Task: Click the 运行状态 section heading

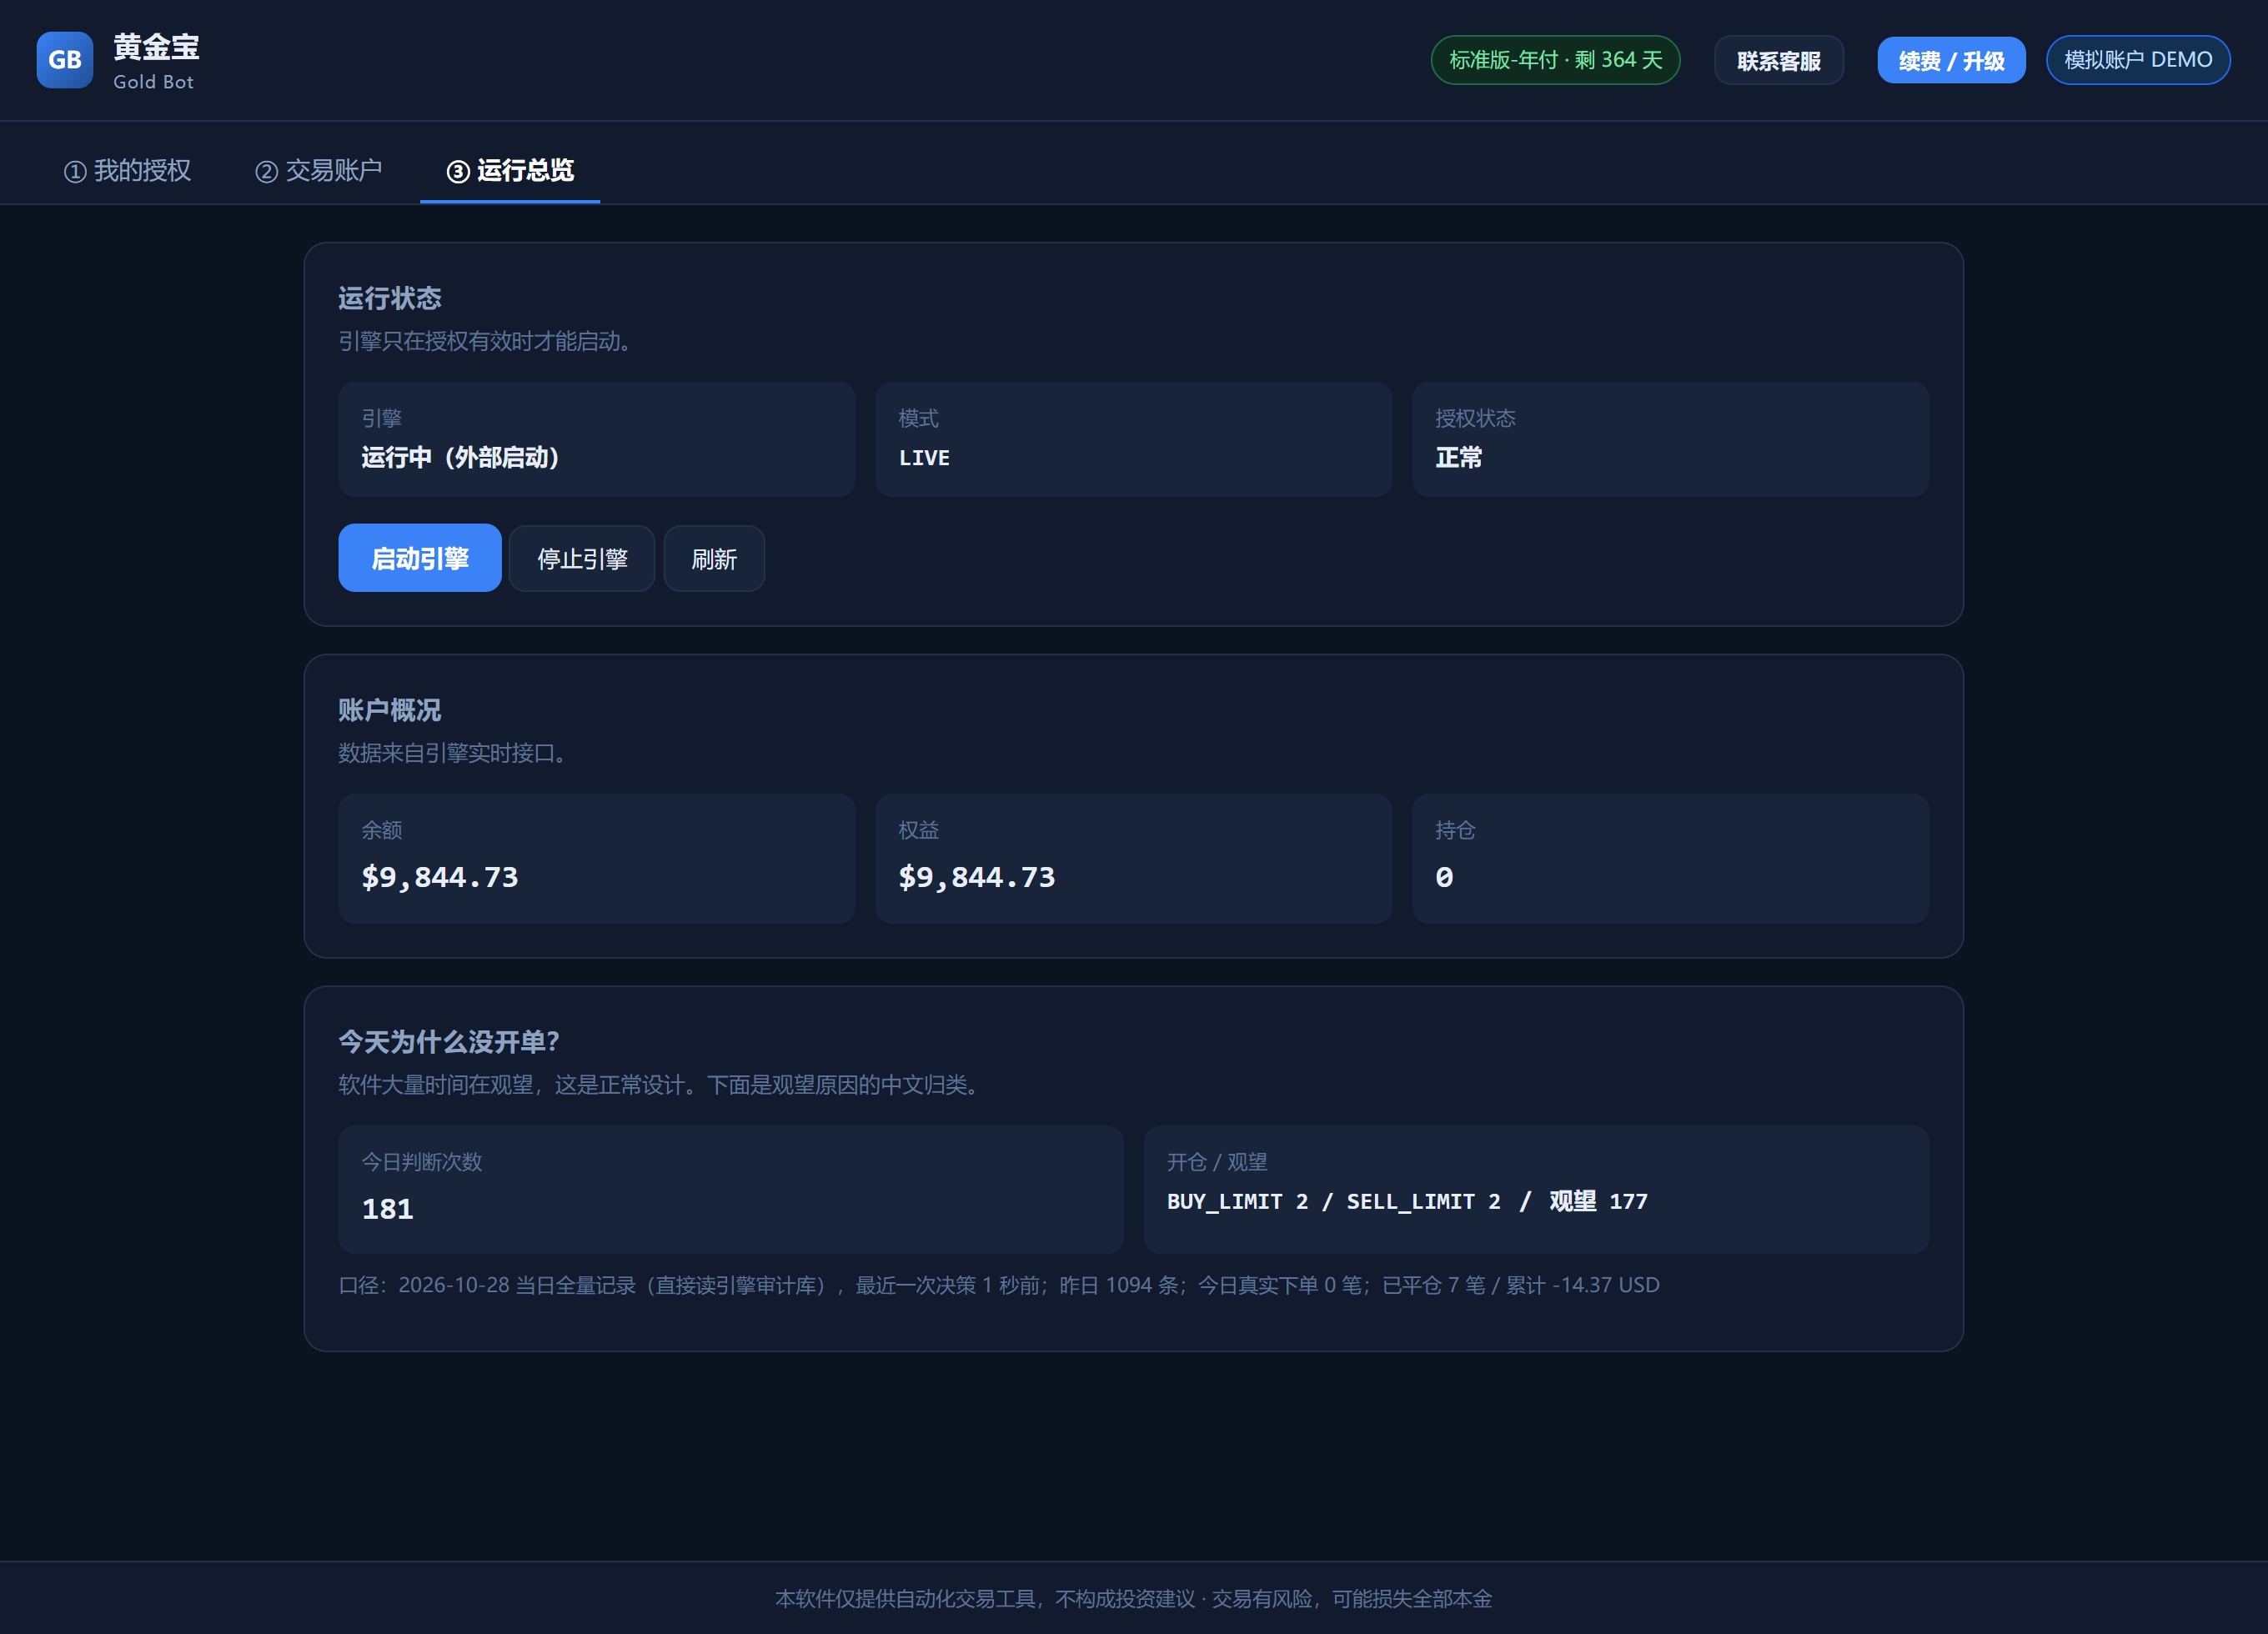Action: point(390,298)
